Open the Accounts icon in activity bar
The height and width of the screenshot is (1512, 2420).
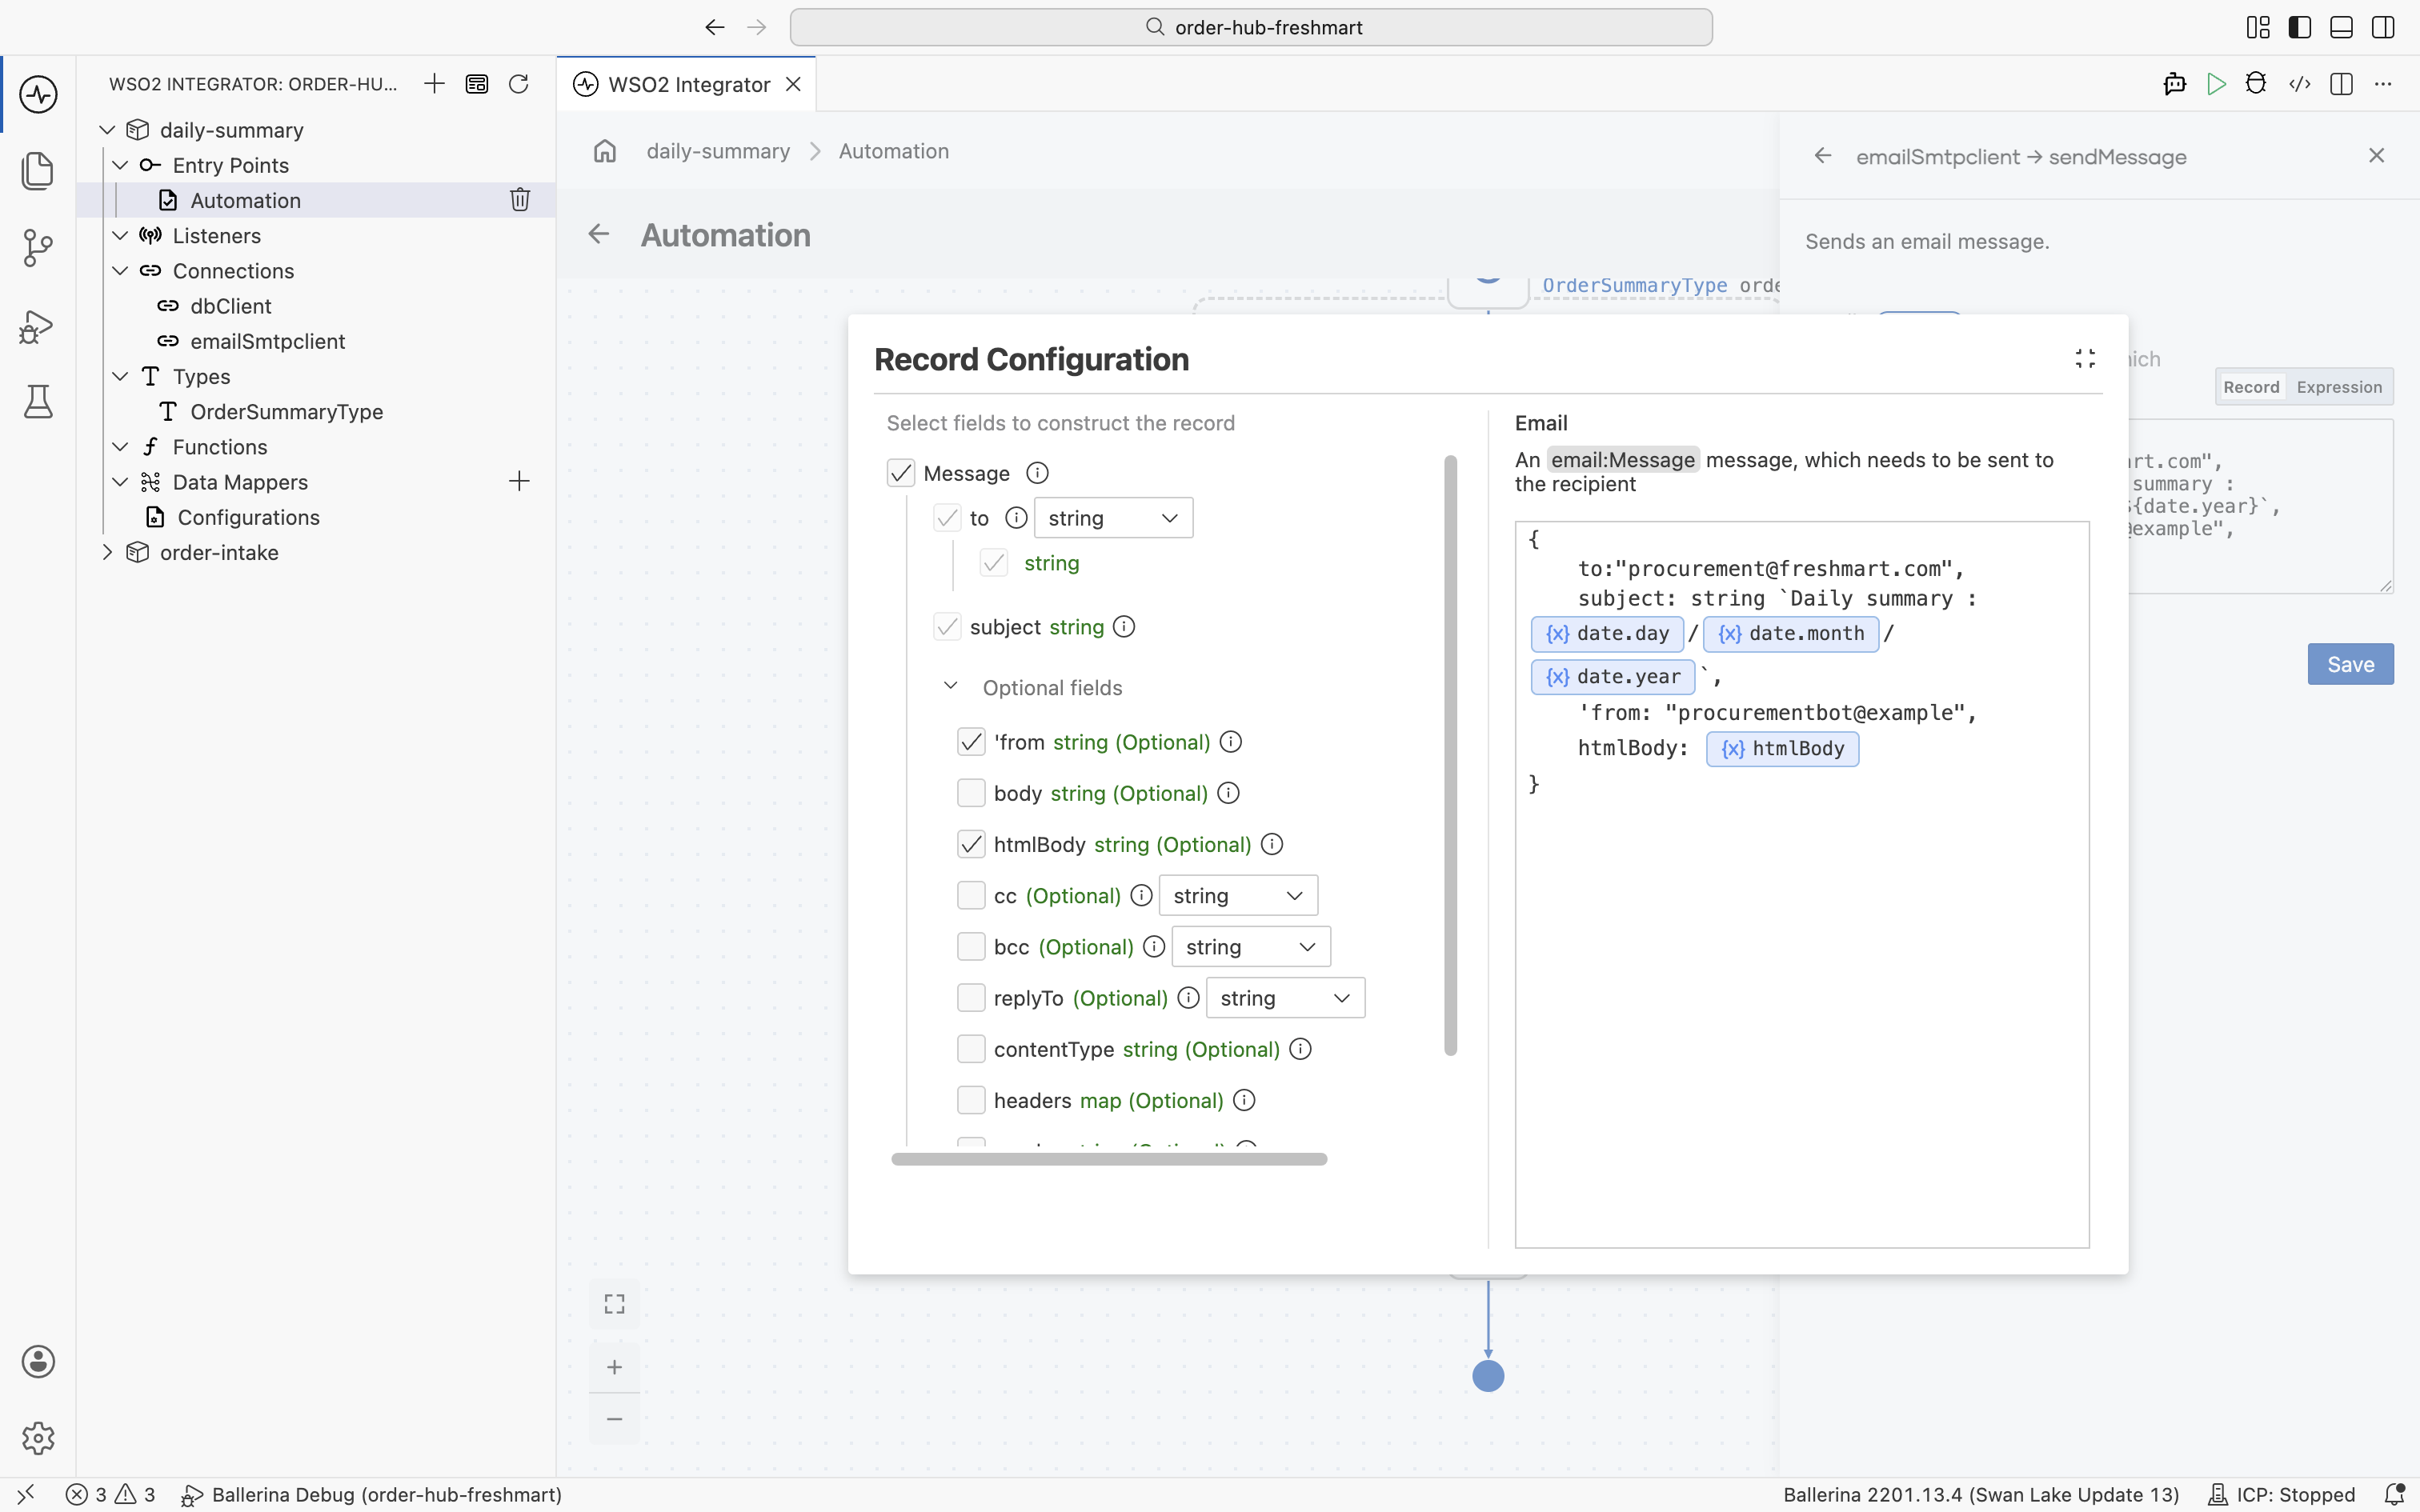point(38,1361)
